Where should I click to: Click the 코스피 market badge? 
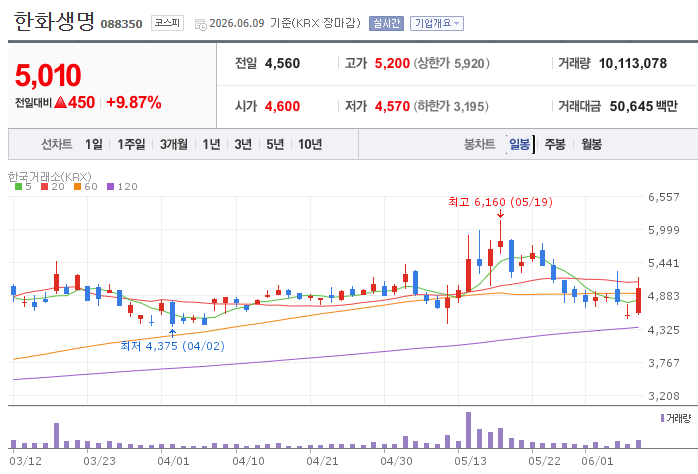pos(167,23)
